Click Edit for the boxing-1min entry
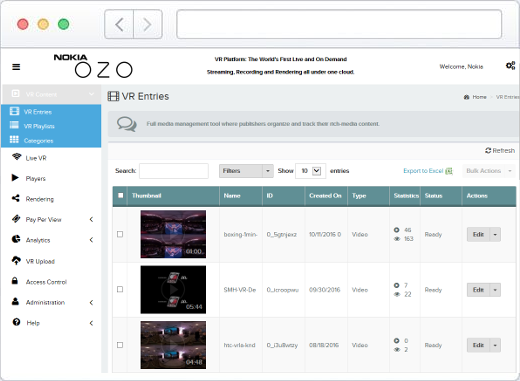Screen dimensions: 520x381 coord(478,235)
